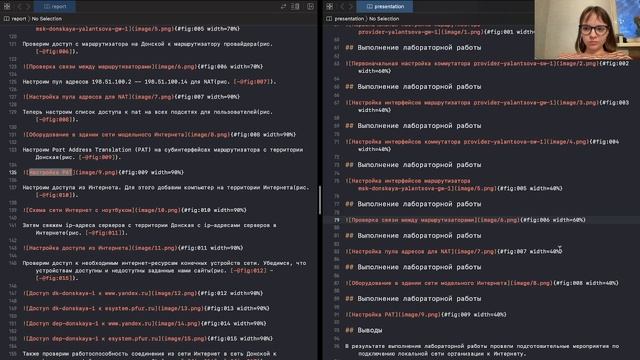Image resolution: width=640 pixels, height=360 pixels.
Task: Add a new editor from report pane
Action: pos(311,6)
